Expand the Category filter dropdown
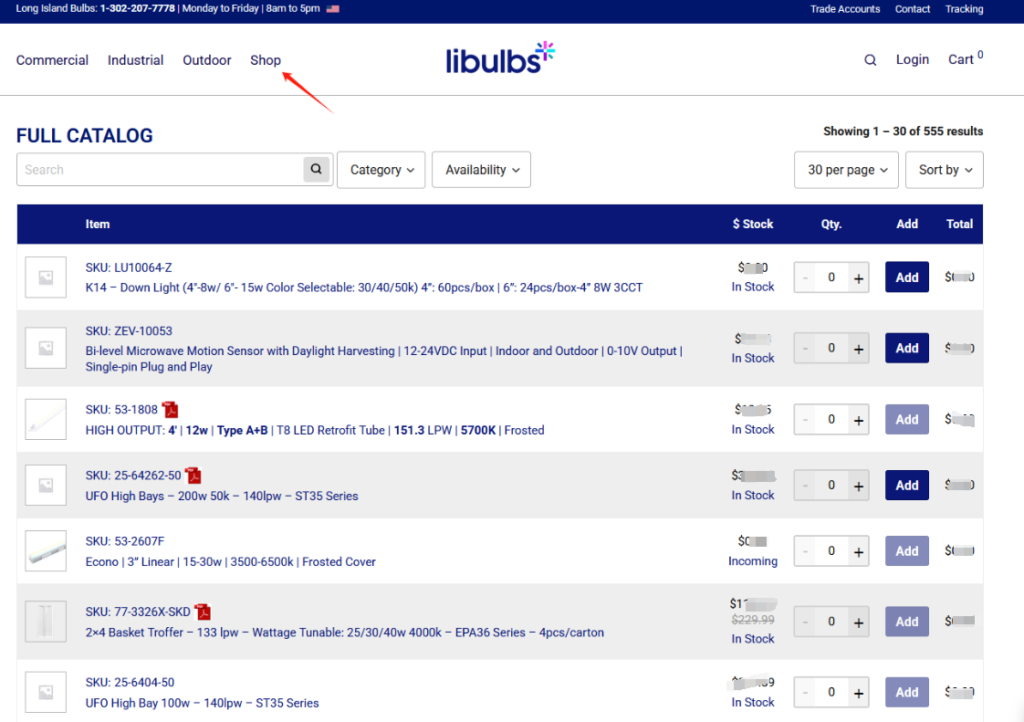 click(381, 170)
